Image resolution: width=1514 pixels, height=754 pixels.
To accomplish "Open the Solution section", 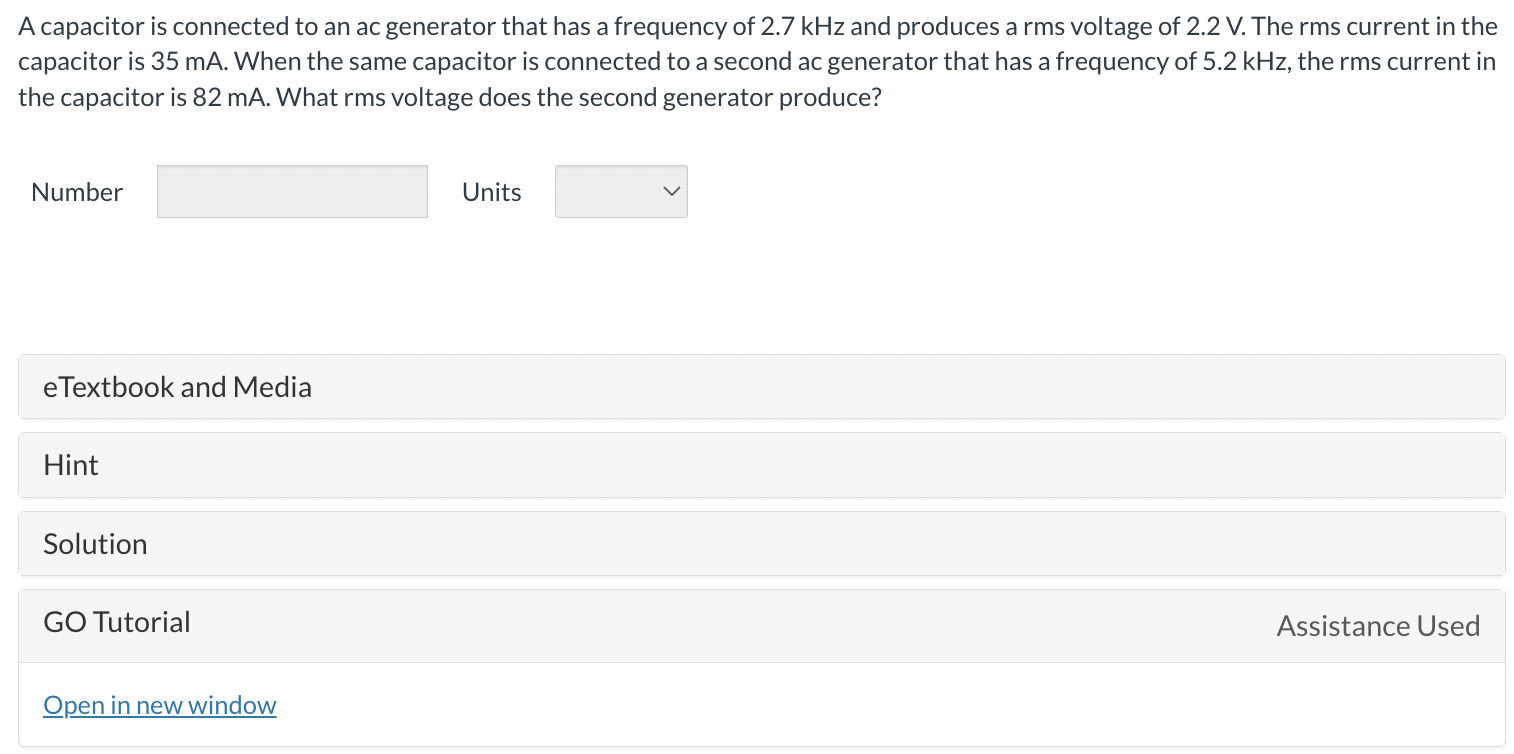I will coord(761,544).
